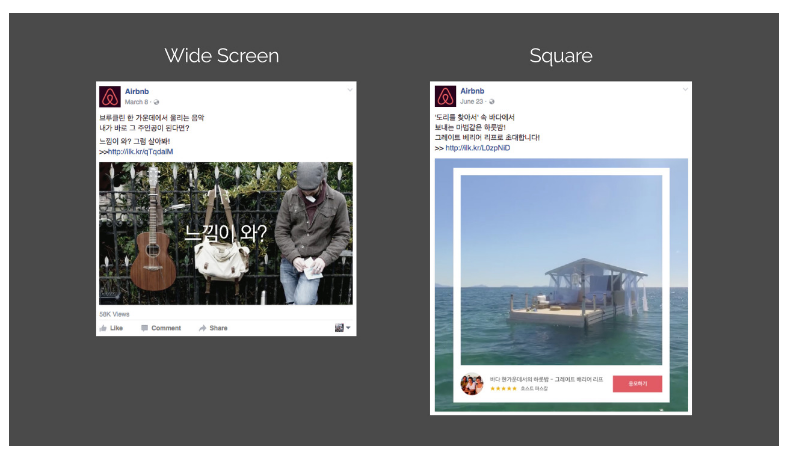Click the Airbnb logo in Wide Screen post
Viewport: 786px width, 454px height.
point(110,97)
